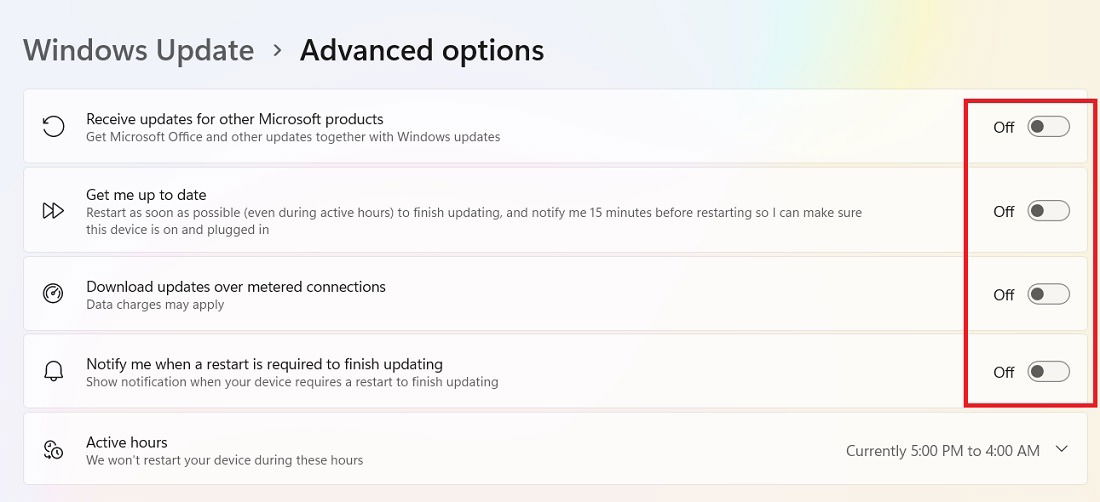The image size is (1100, 502).
Task: Click the breadcrumb separator arrow
Action: [x=278, y=50]
